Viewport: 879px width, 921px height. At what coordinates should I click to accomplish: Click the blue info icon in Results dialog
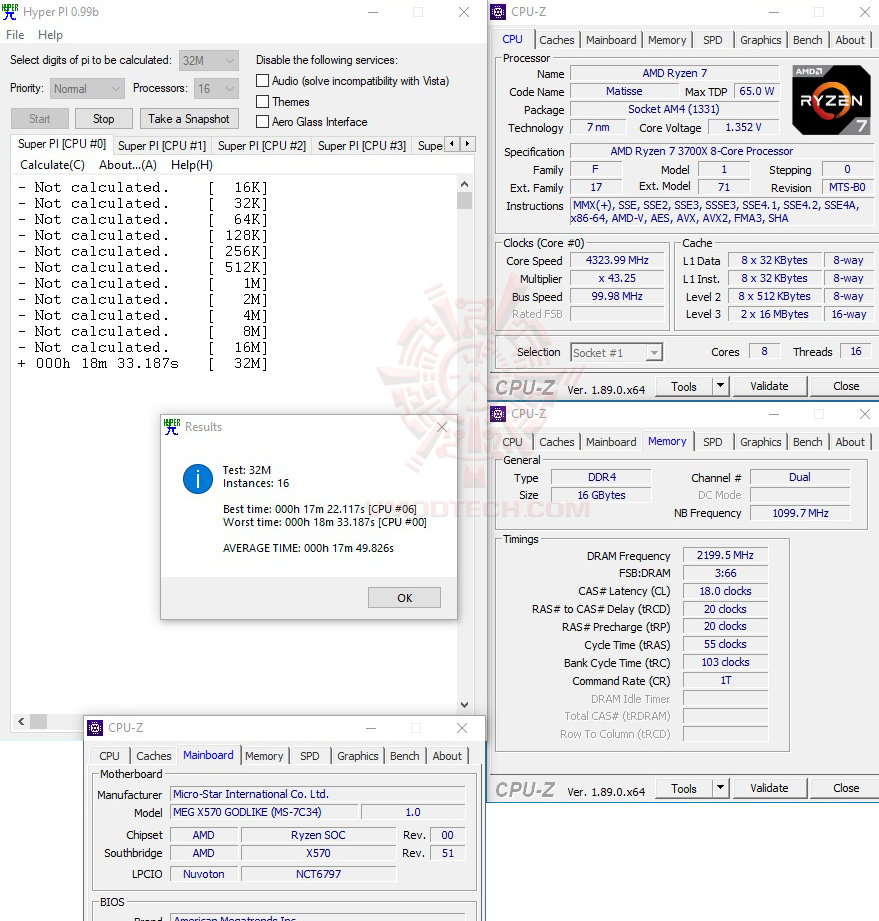click(x=198, y=479)
